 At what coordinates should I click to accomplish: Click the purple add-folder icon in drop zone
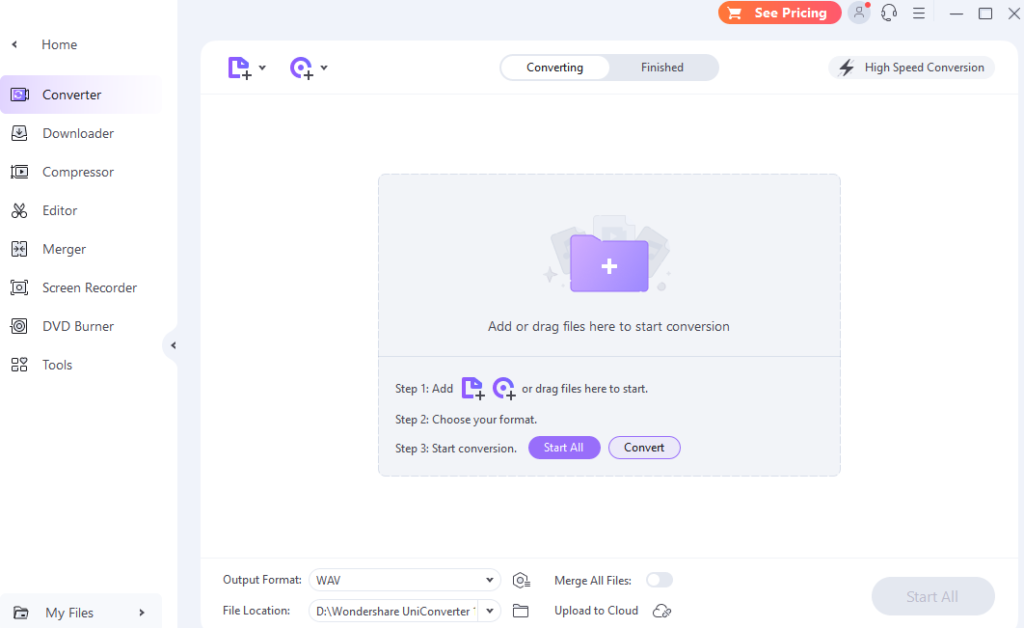click(x=608, y=265)
